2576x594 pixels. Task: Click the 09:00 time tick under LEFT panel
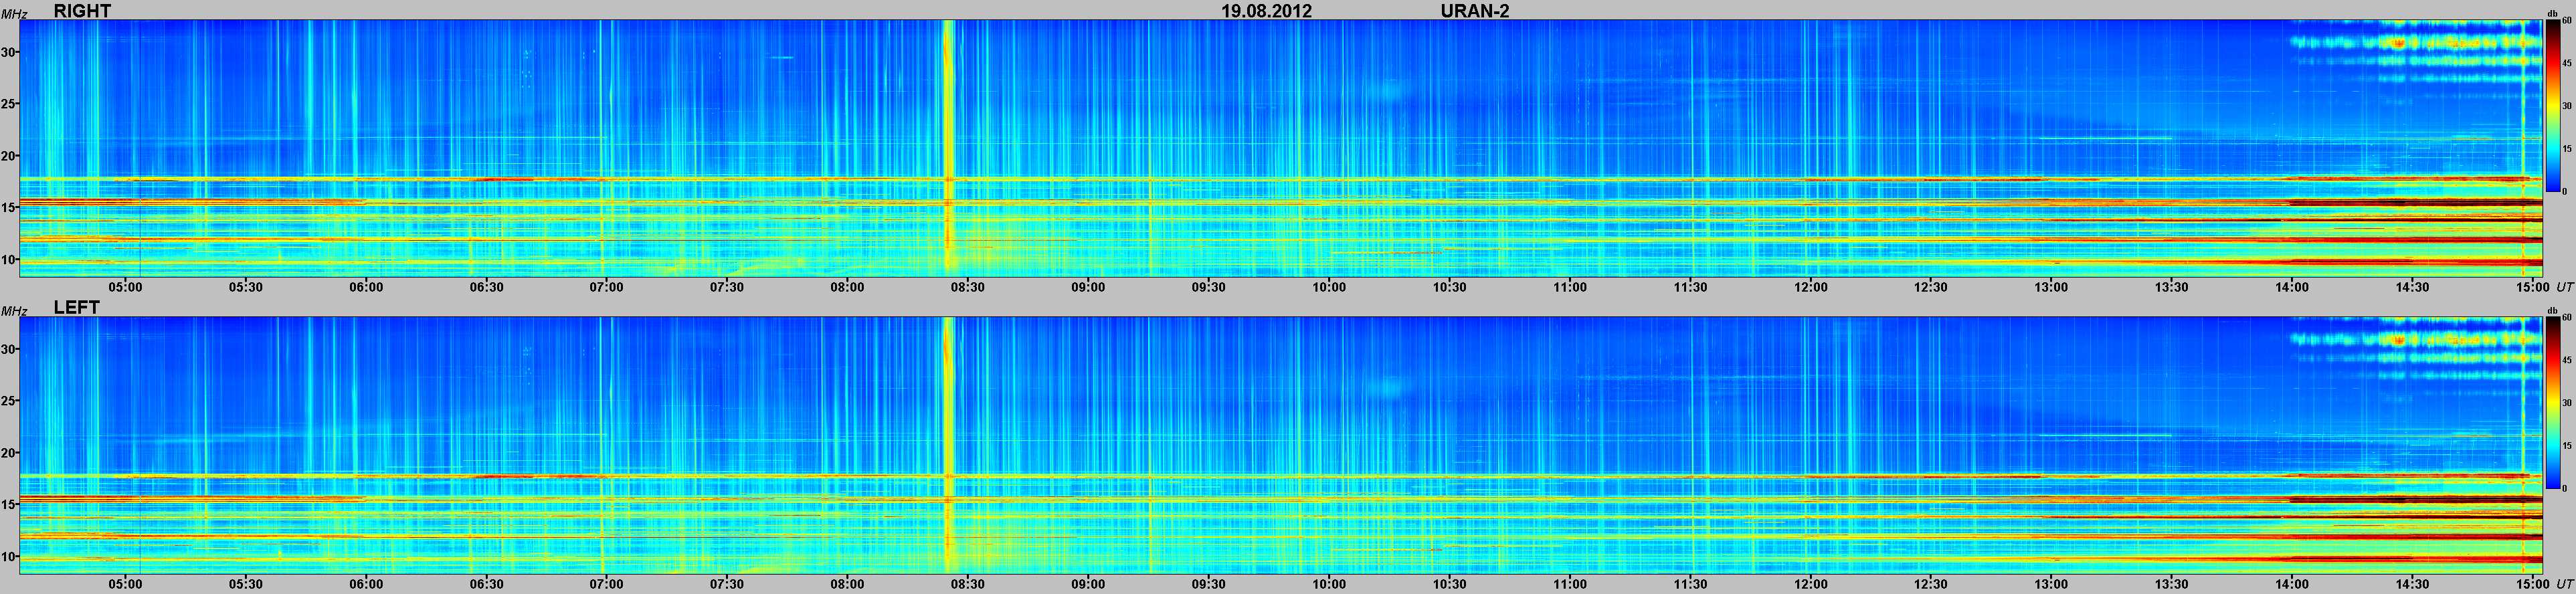(1088, 584)
